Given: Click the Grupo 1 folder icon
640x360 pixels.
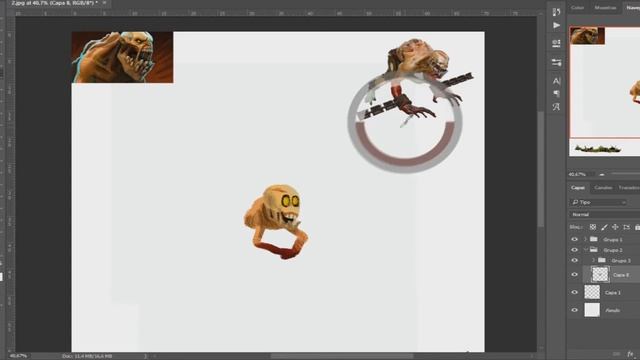Looking at the screenshot, I should [594, 239].
